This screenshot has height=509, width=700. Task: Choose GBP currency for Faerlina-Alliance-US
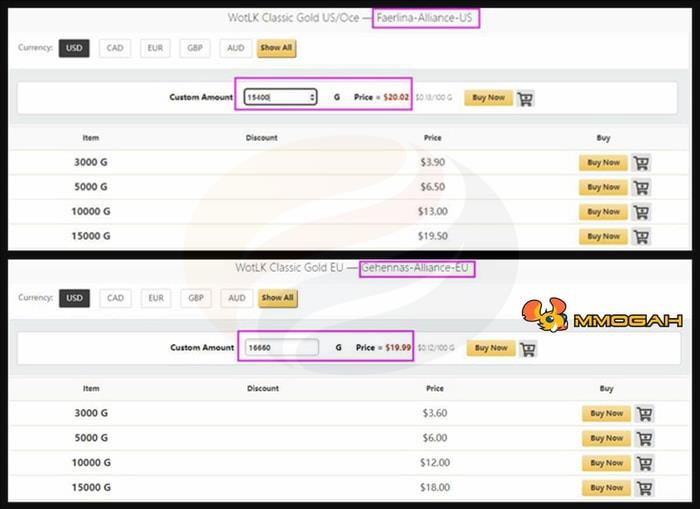coord(196,47)
